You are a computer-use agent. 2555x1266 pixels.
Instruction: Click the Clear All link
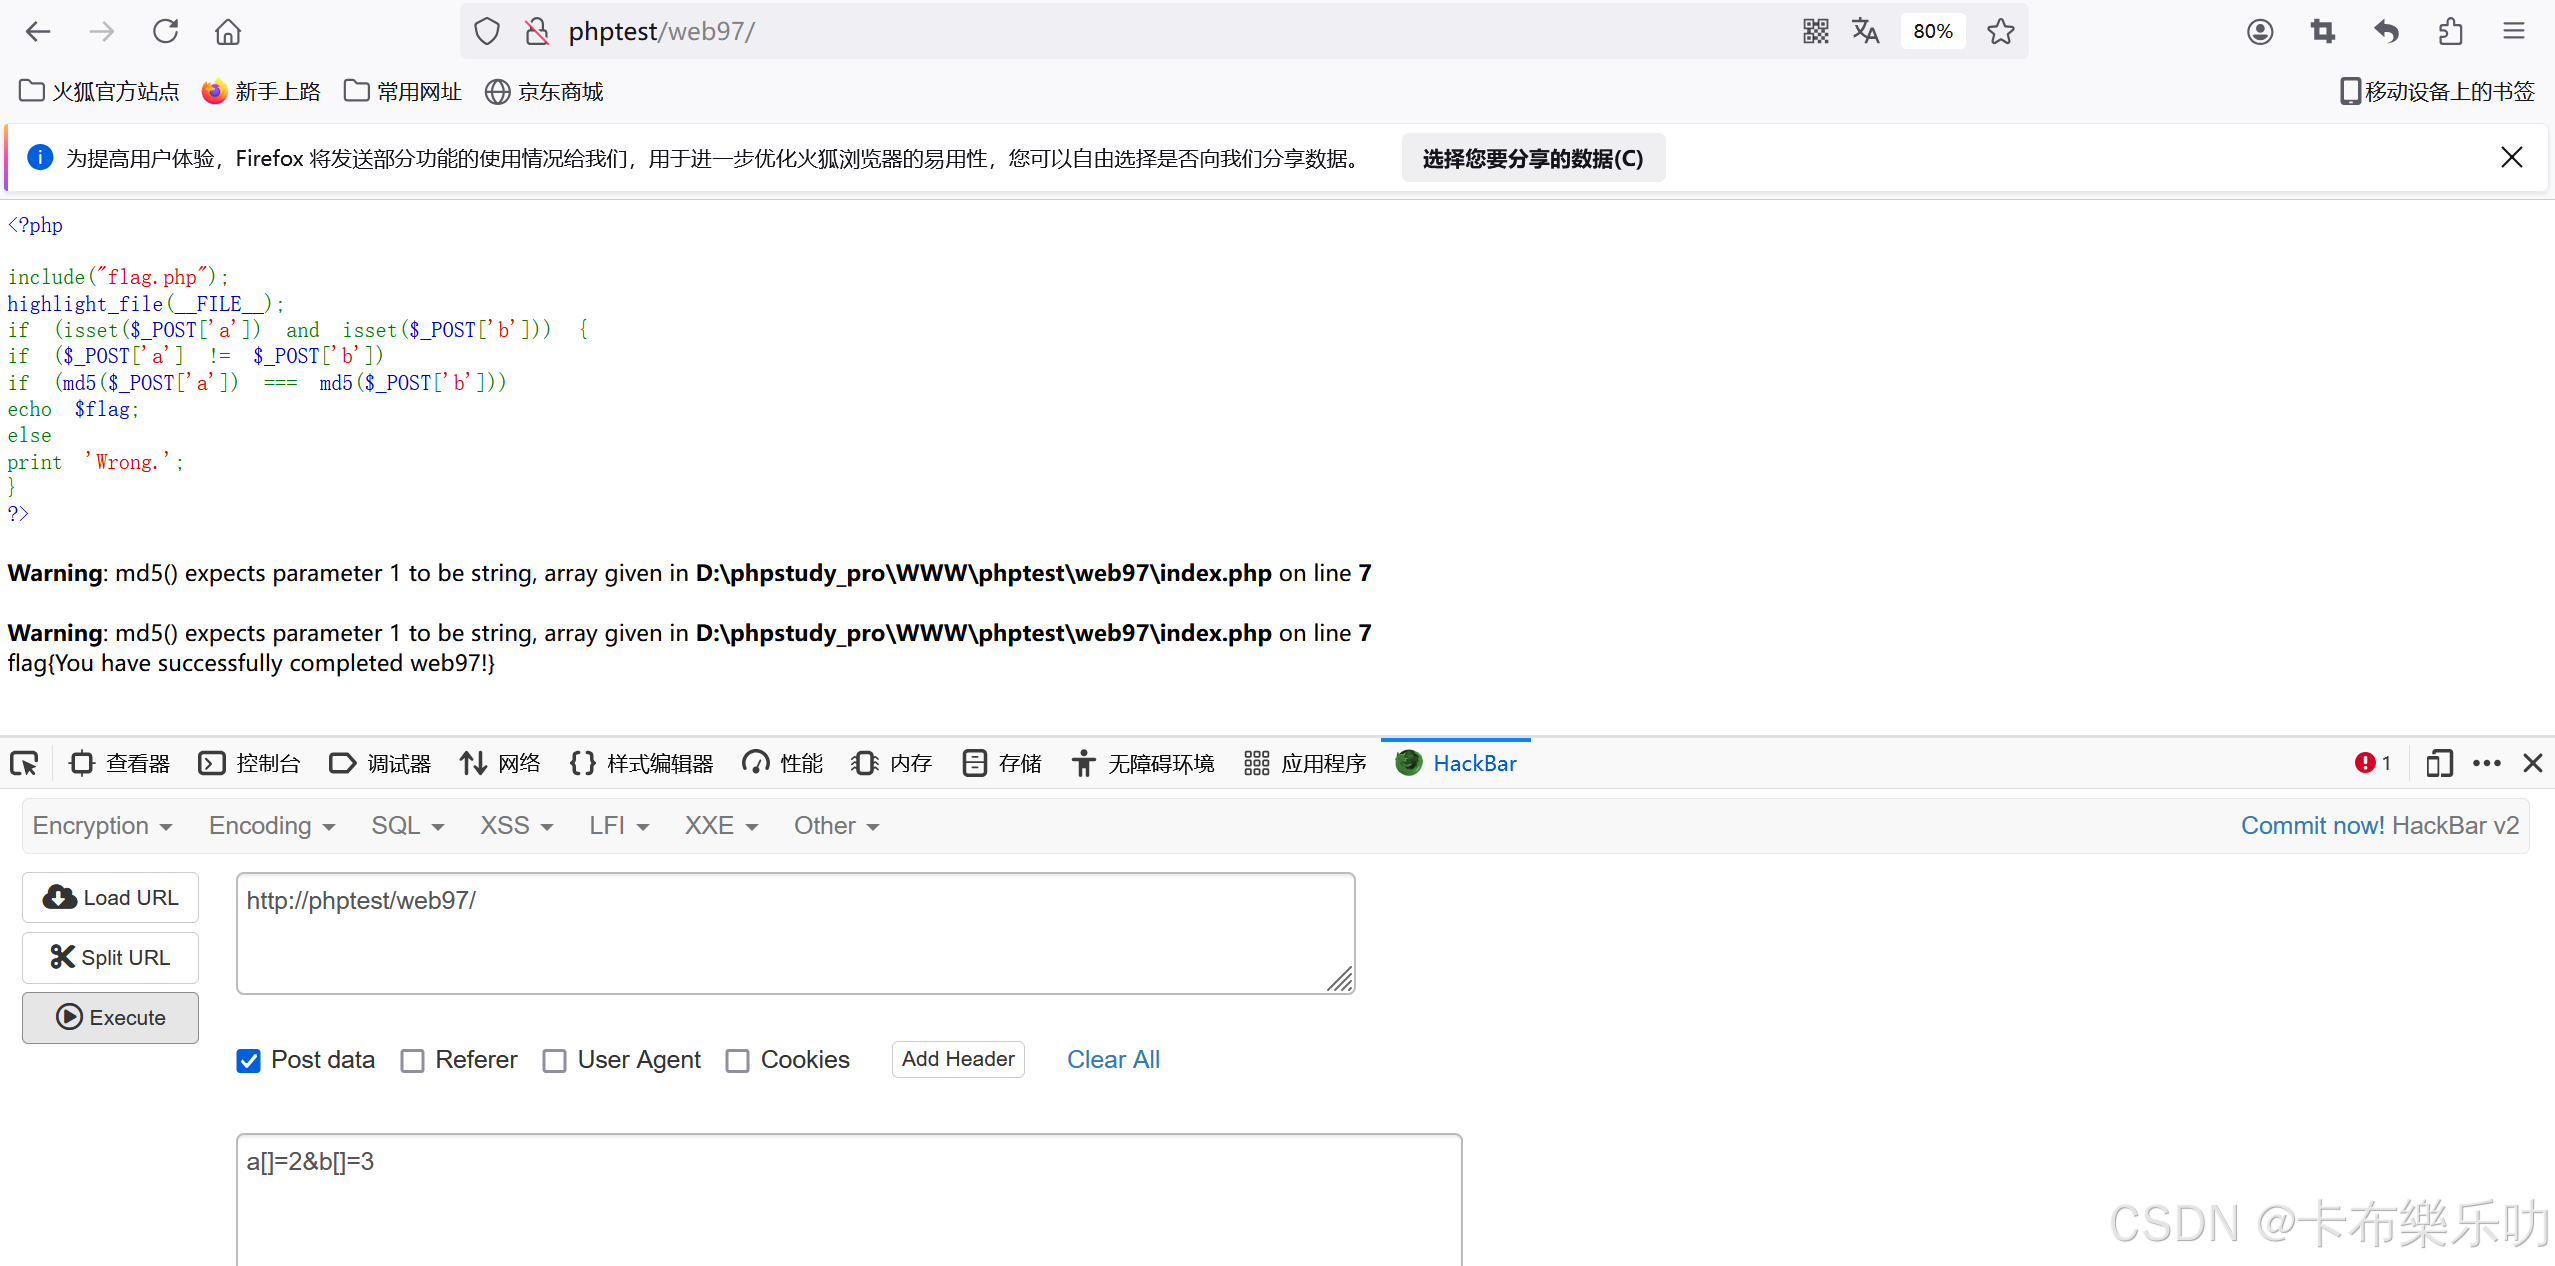(1113, 1060)
